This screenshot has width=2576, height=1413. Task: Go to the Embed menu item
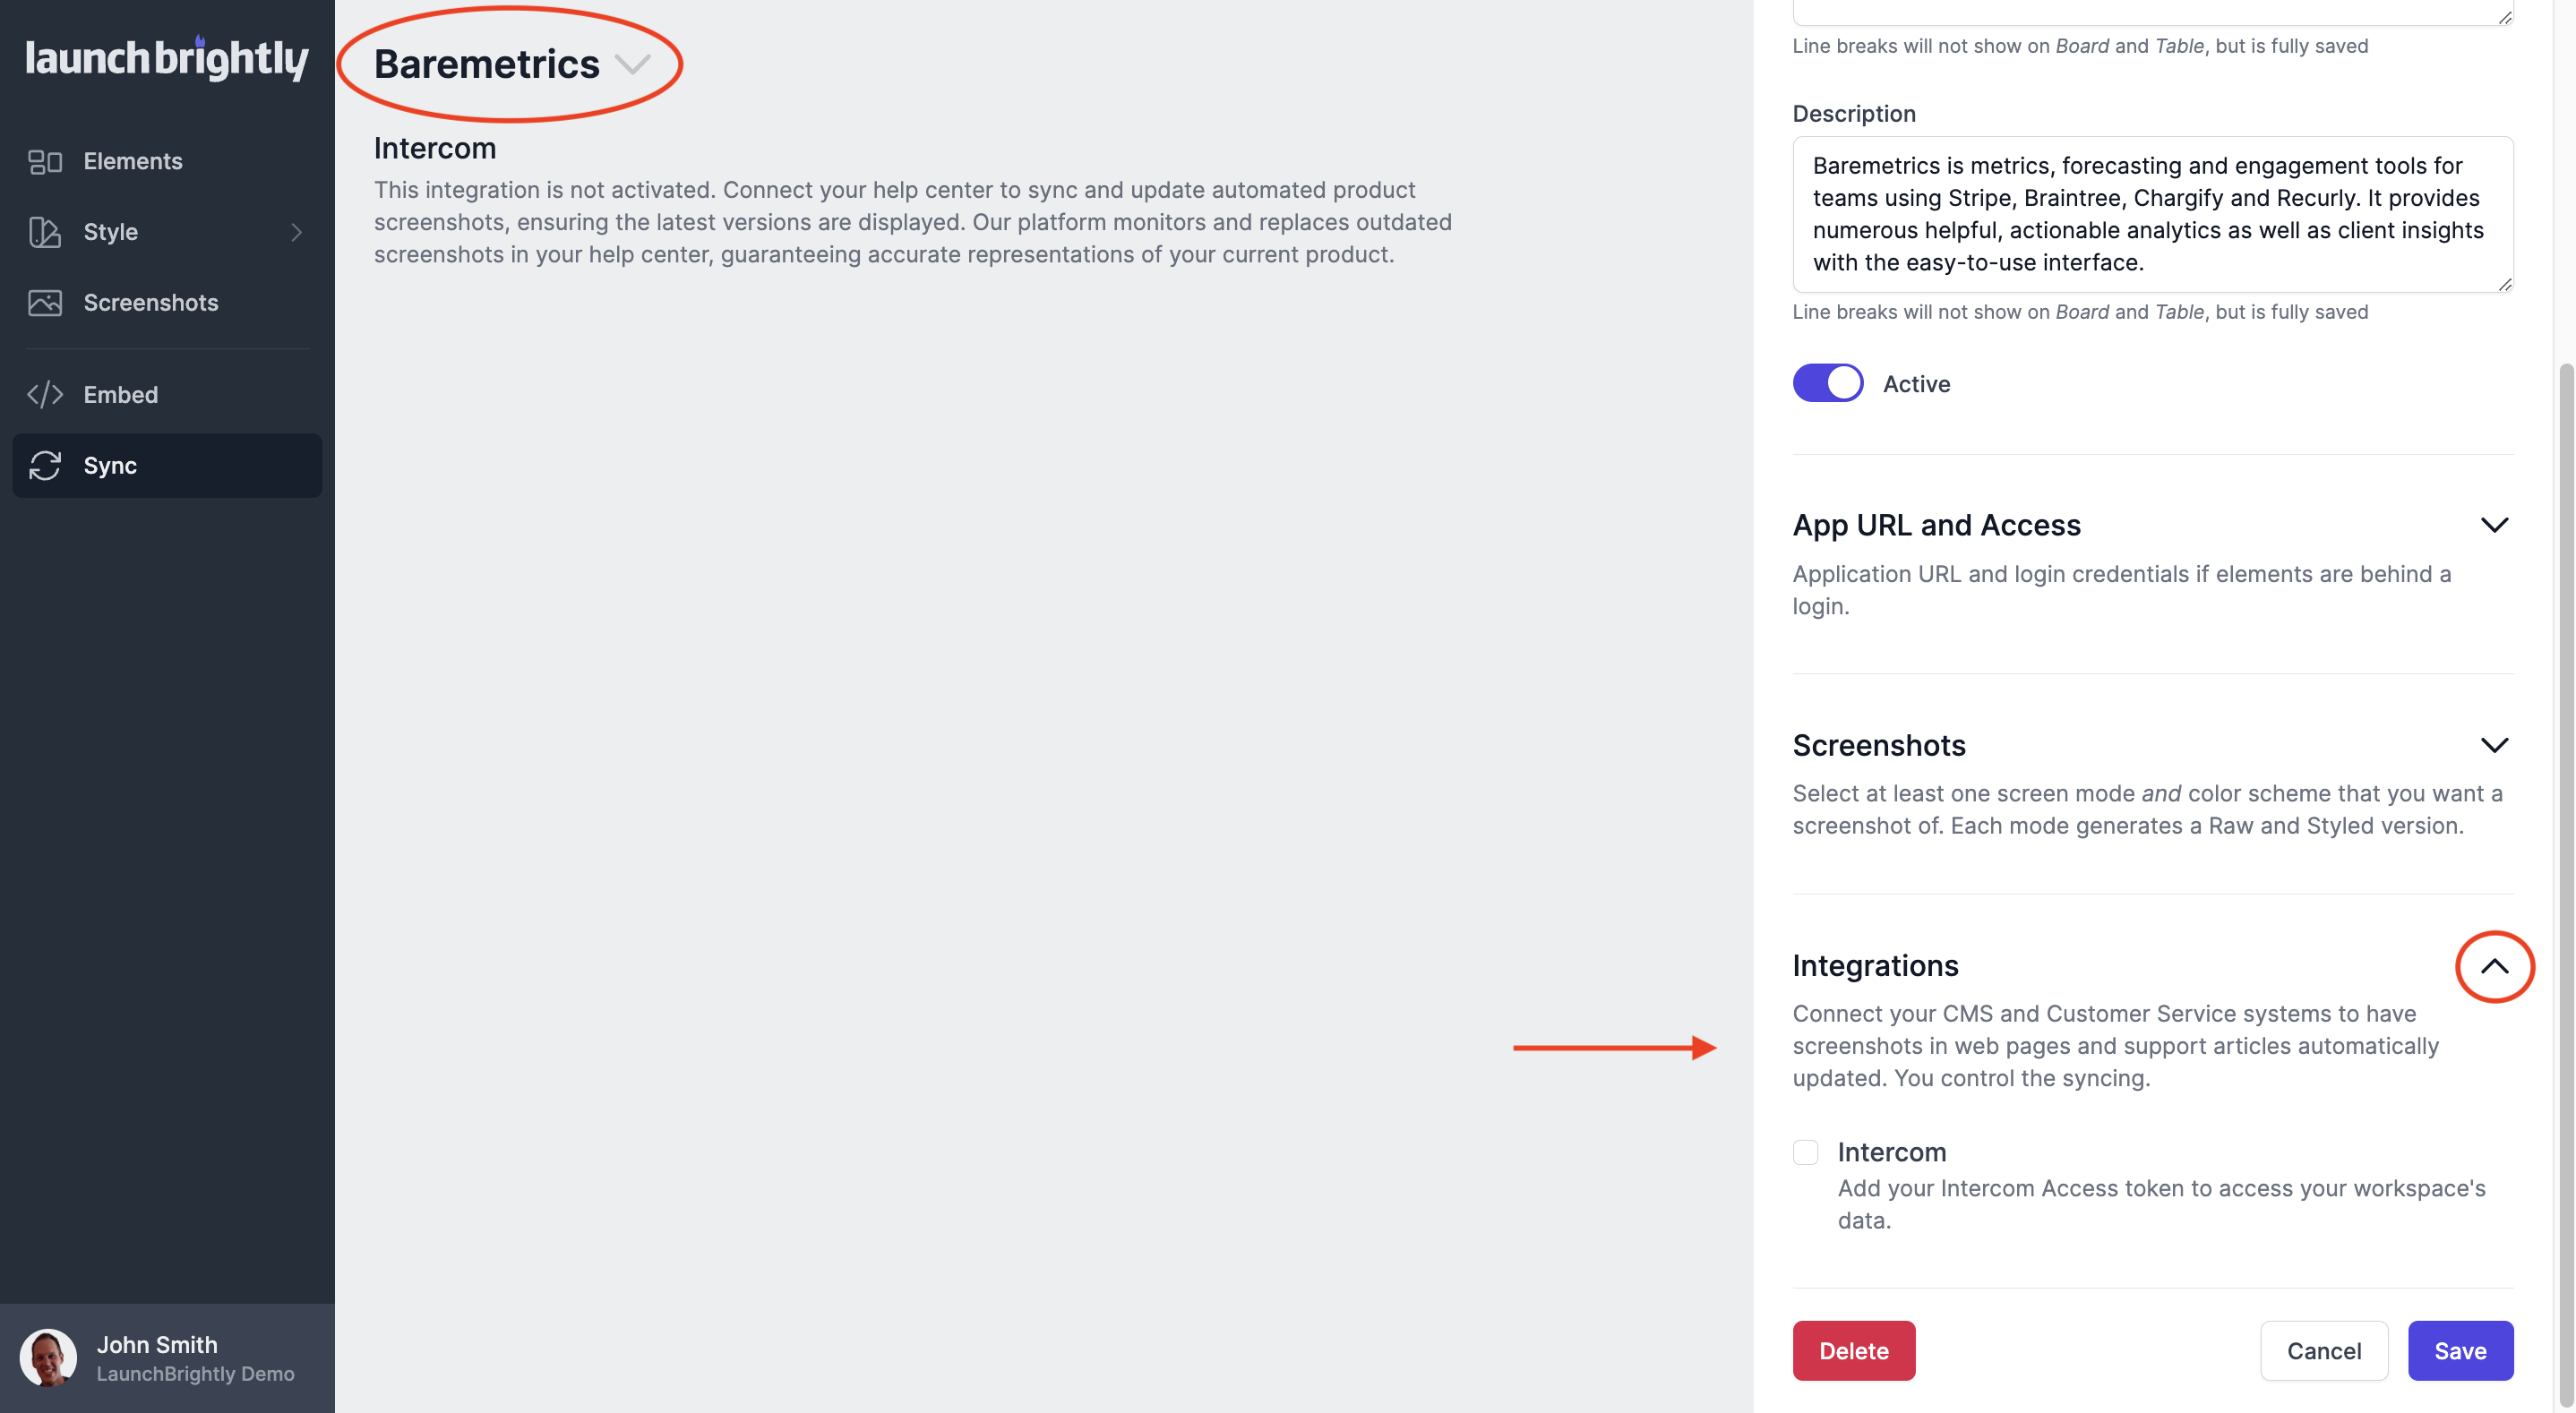(x=120, y=395)
